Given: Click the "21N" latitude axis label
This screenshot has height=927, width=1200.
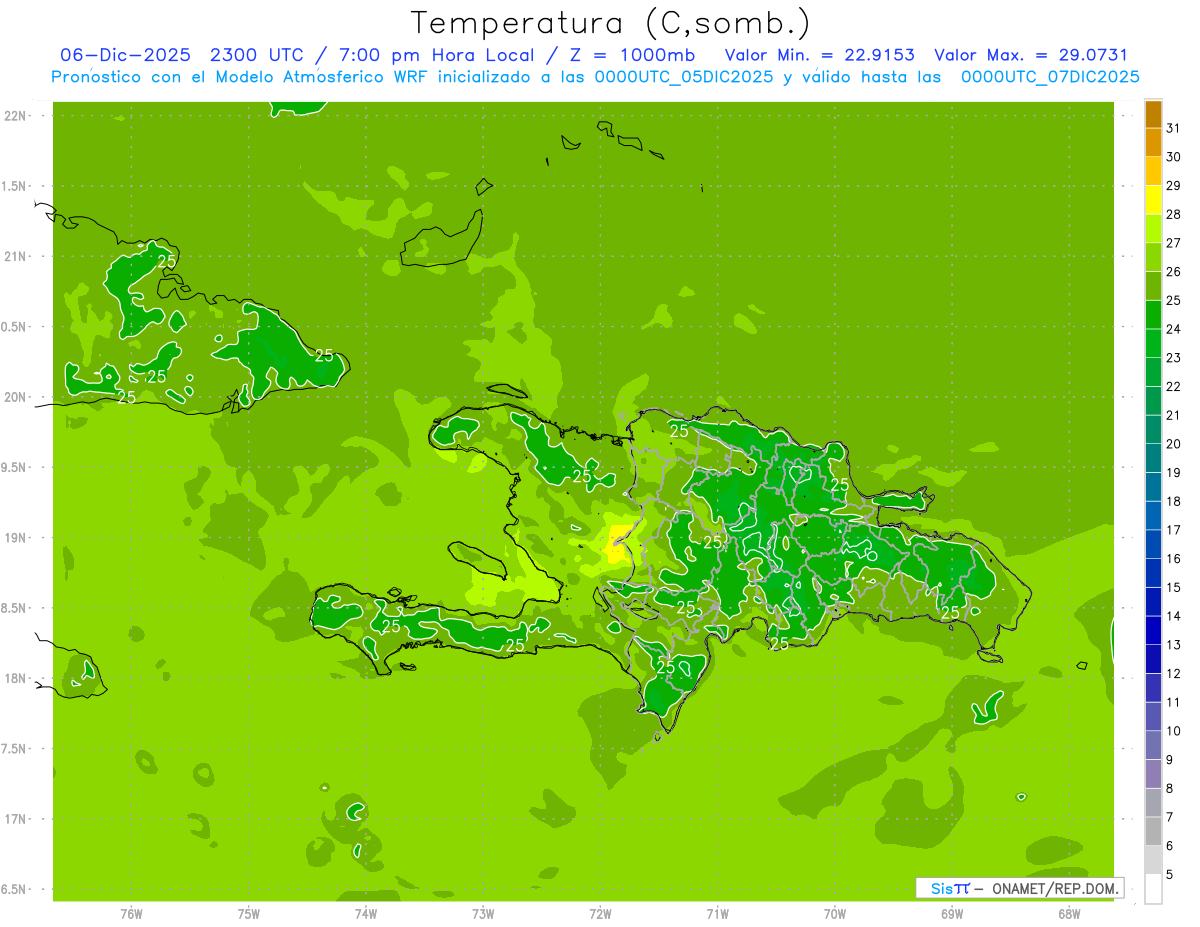Looking at the screenshot, I should 16,257.
